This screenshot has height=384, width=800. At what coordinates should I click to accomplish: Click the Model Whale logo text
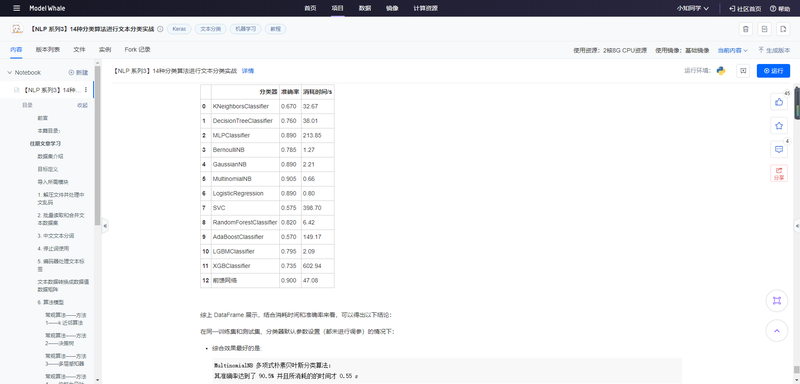pos(47,8)
